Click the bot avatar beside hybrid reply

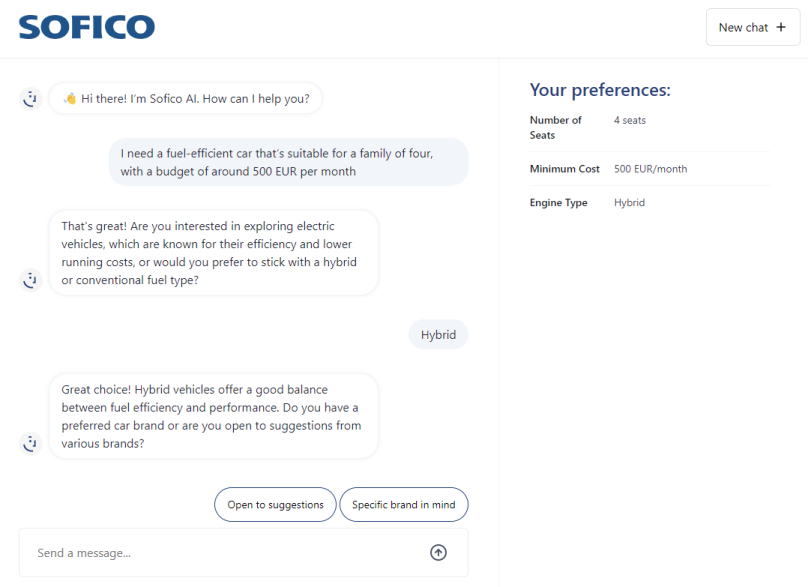click(x=30, y=444)
